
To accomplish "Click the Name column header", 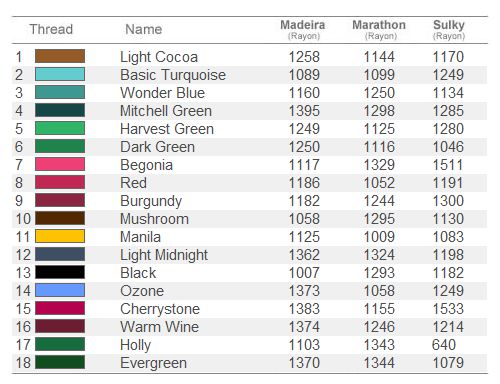I will click(x=144, y=29).
